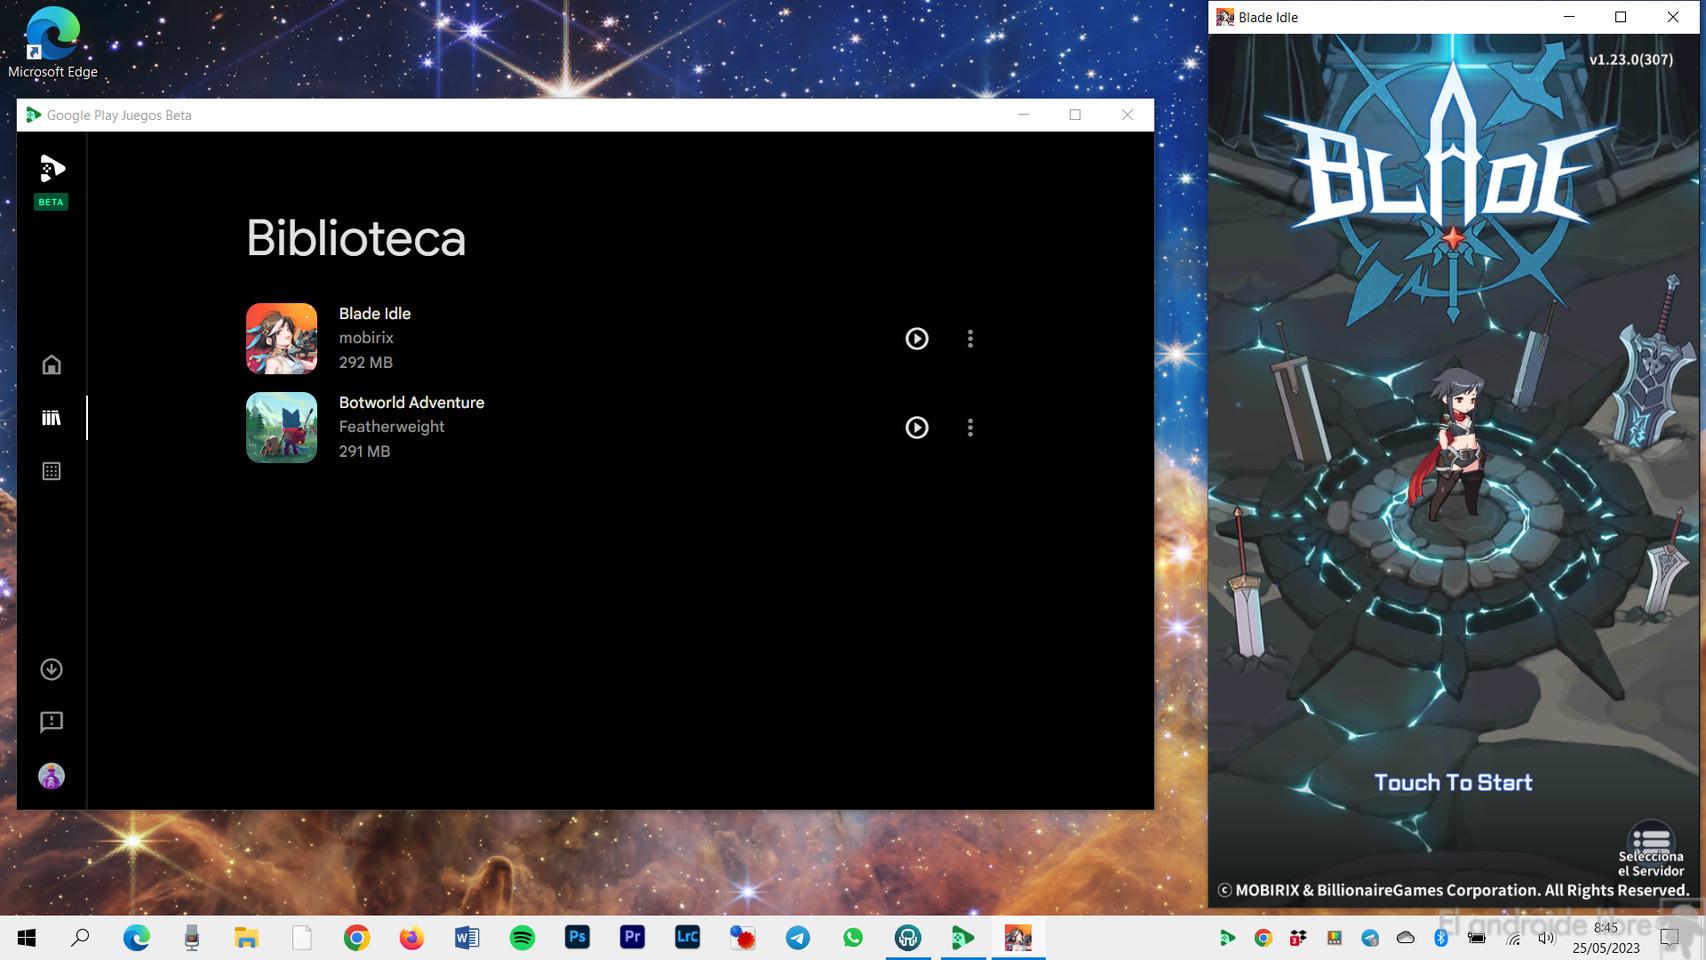Open the Windows Start menu
1706x960 pixels.
pos(27,938)
